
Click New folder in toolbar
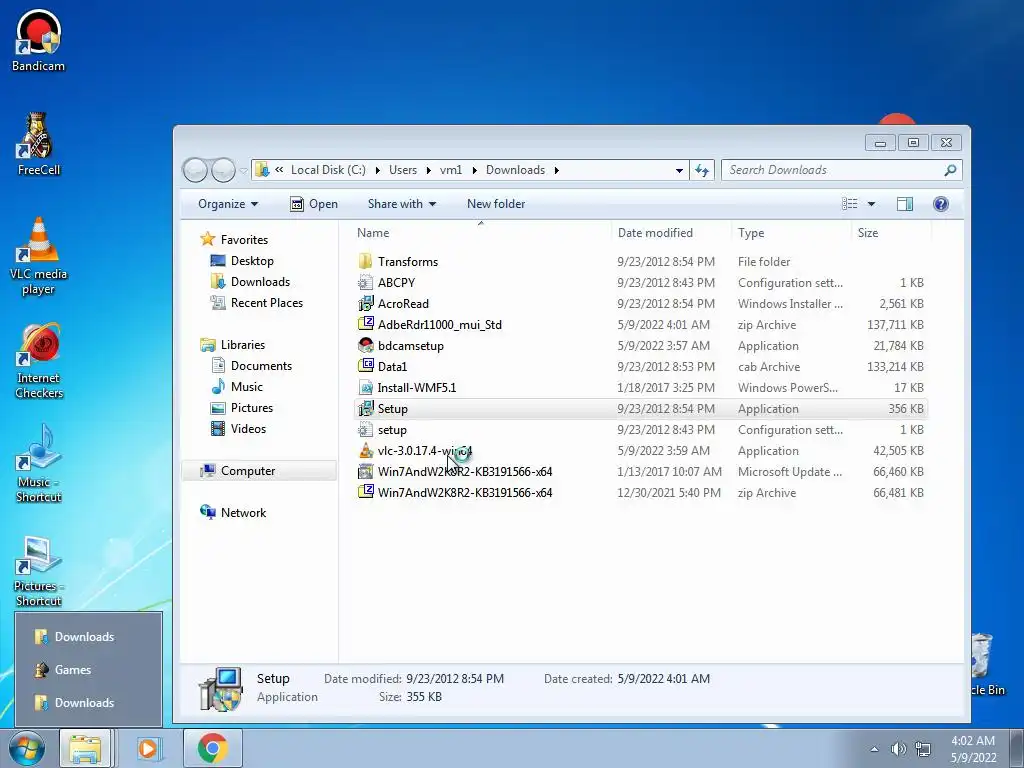[496, 204]
